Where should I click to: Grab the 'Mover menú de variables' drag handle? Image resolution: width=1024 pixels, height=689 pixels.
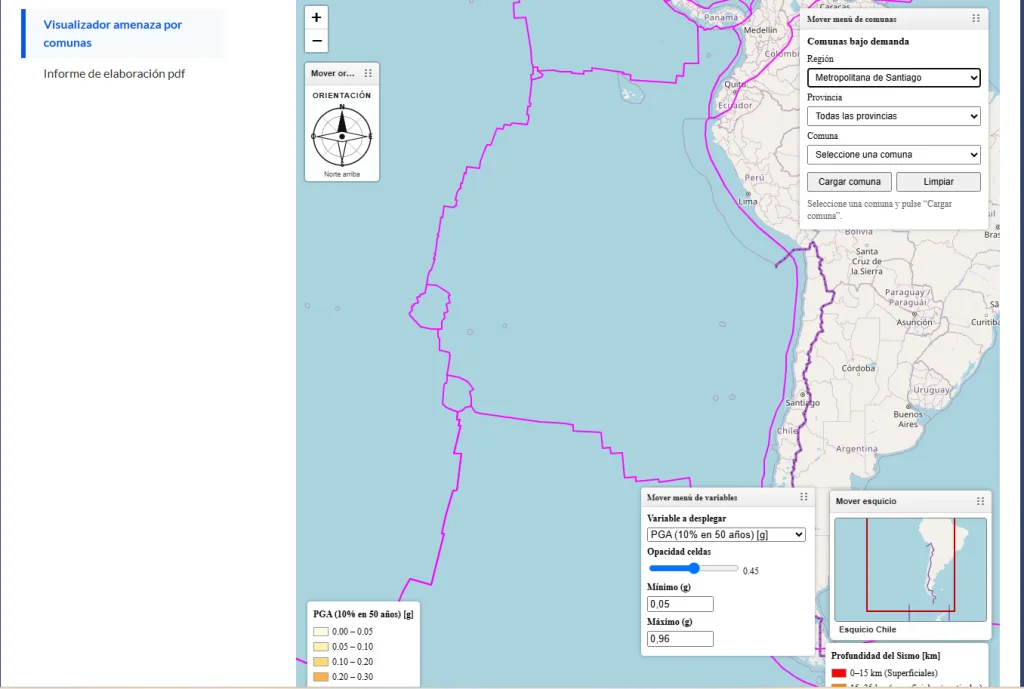point(804,497)
